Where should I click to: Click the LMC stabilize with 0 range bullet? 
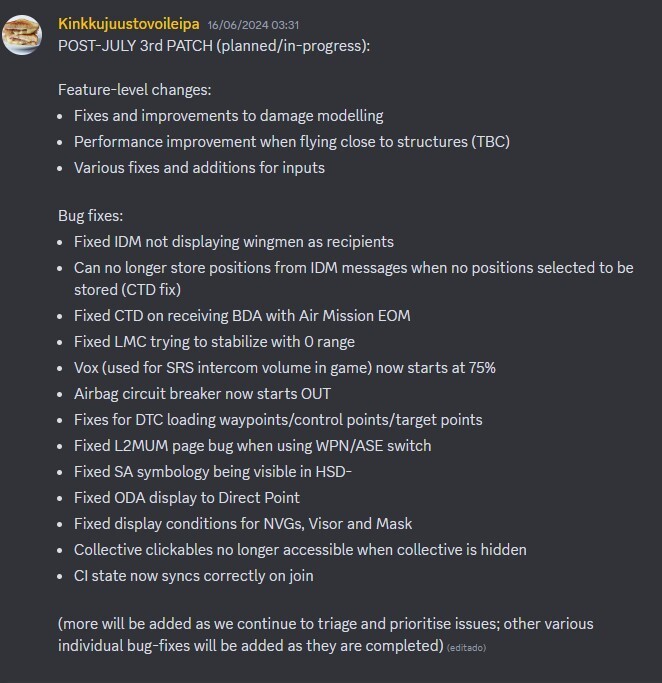[x=214, y=342]
